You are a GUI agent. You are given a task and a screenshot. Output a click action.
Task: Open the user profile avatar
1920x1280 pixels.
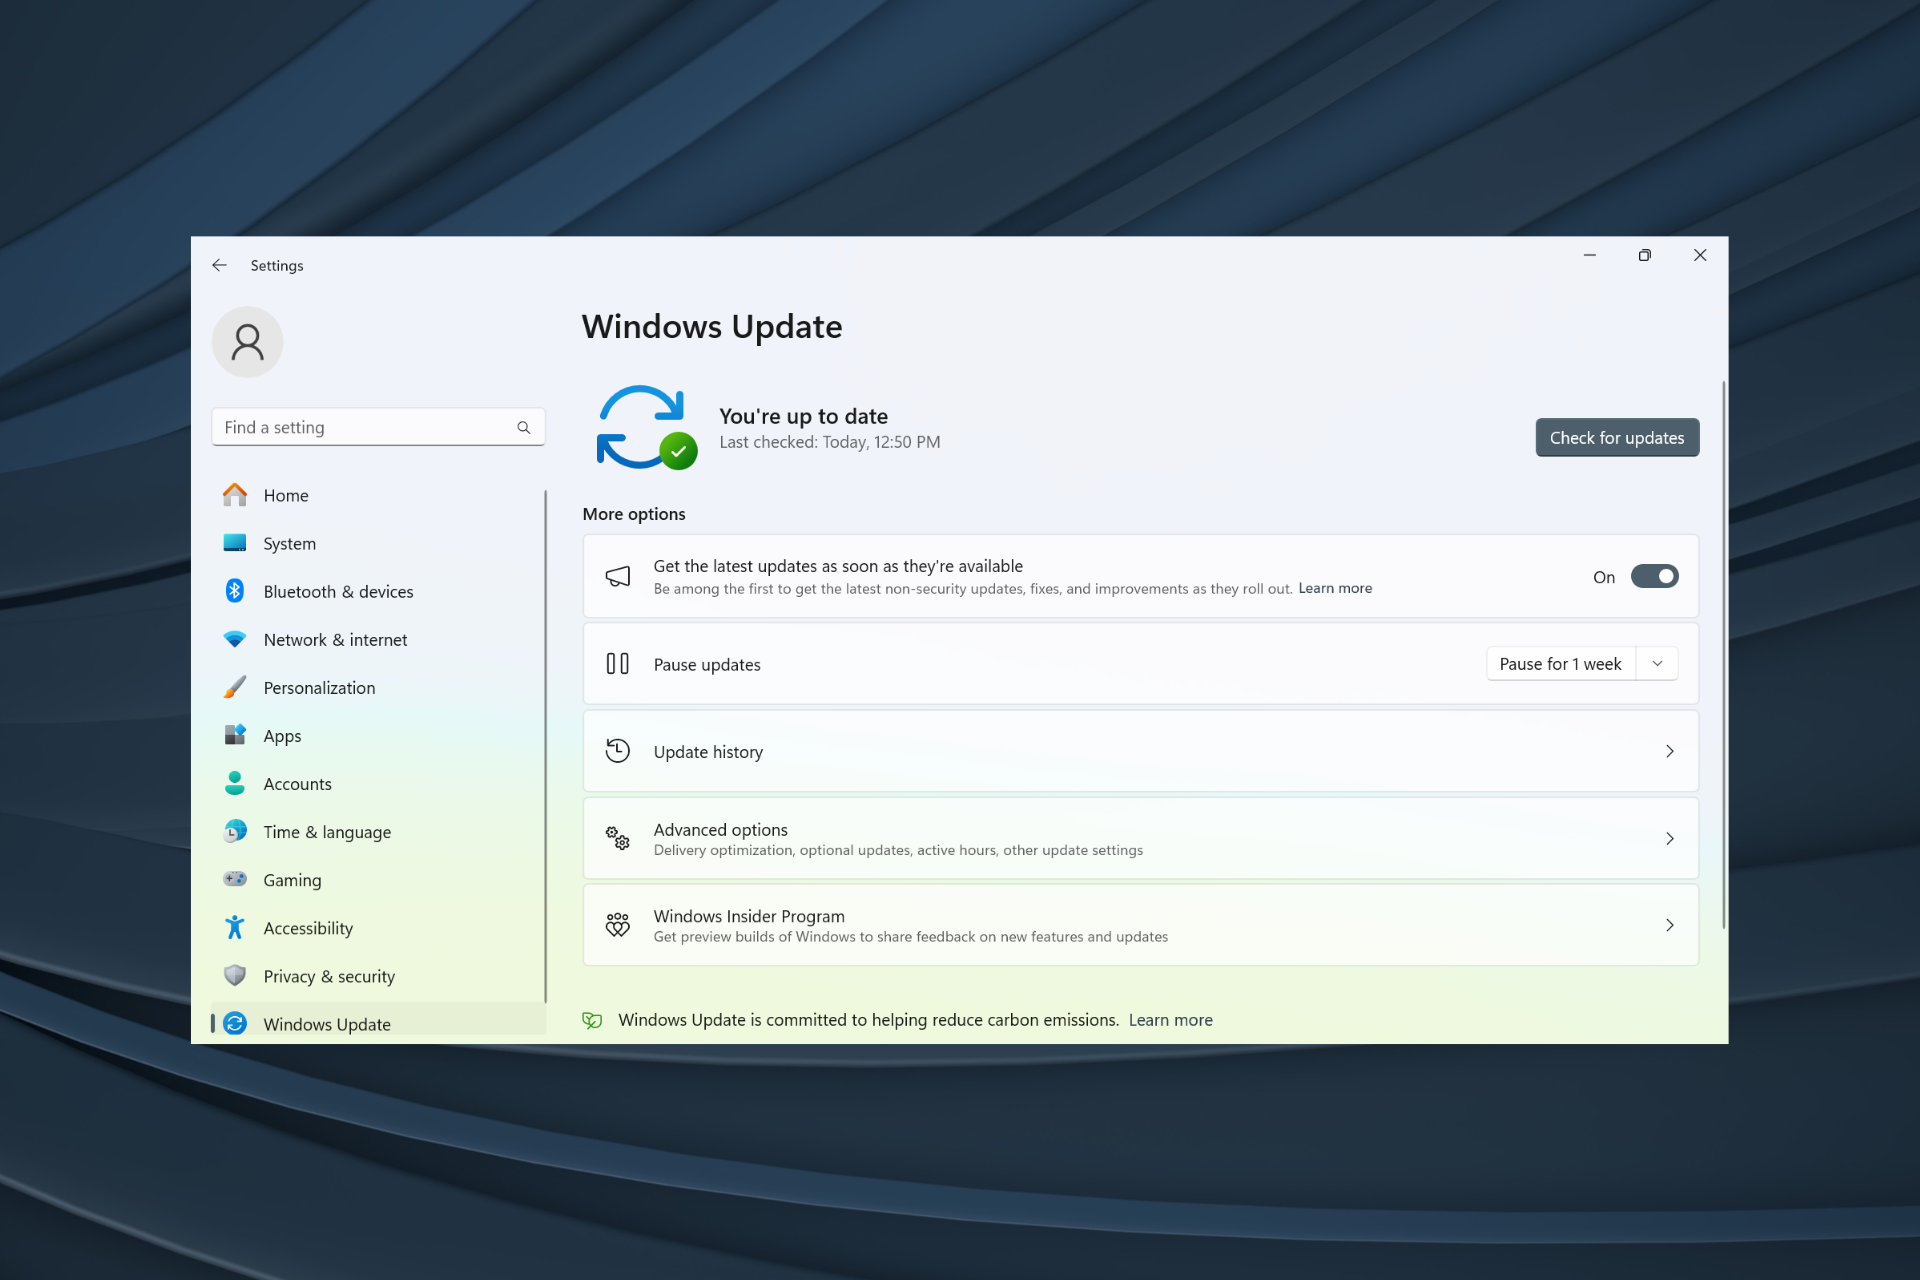(247, 342)
